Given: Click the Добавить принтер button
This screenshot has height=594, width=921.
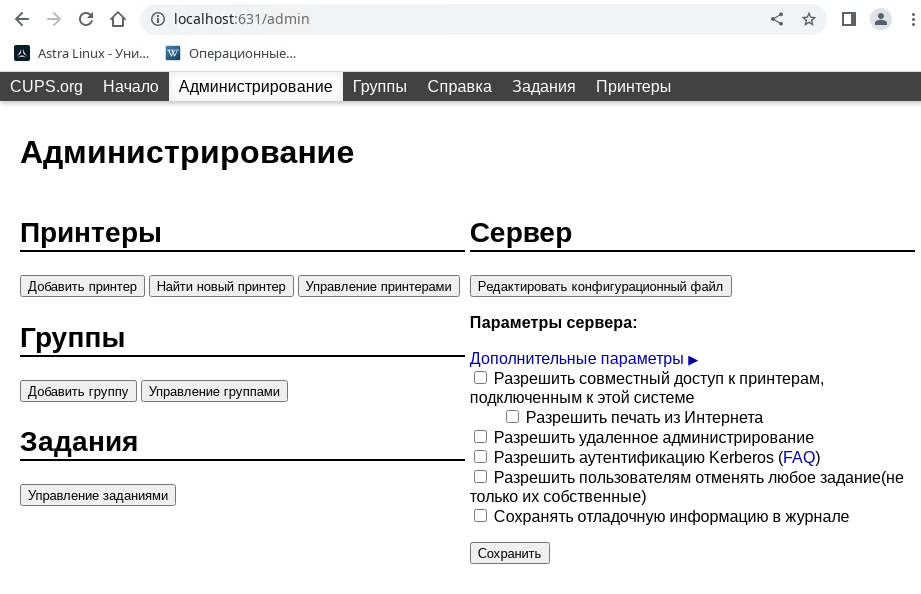Looking at the screenshot, I should 82,286.
